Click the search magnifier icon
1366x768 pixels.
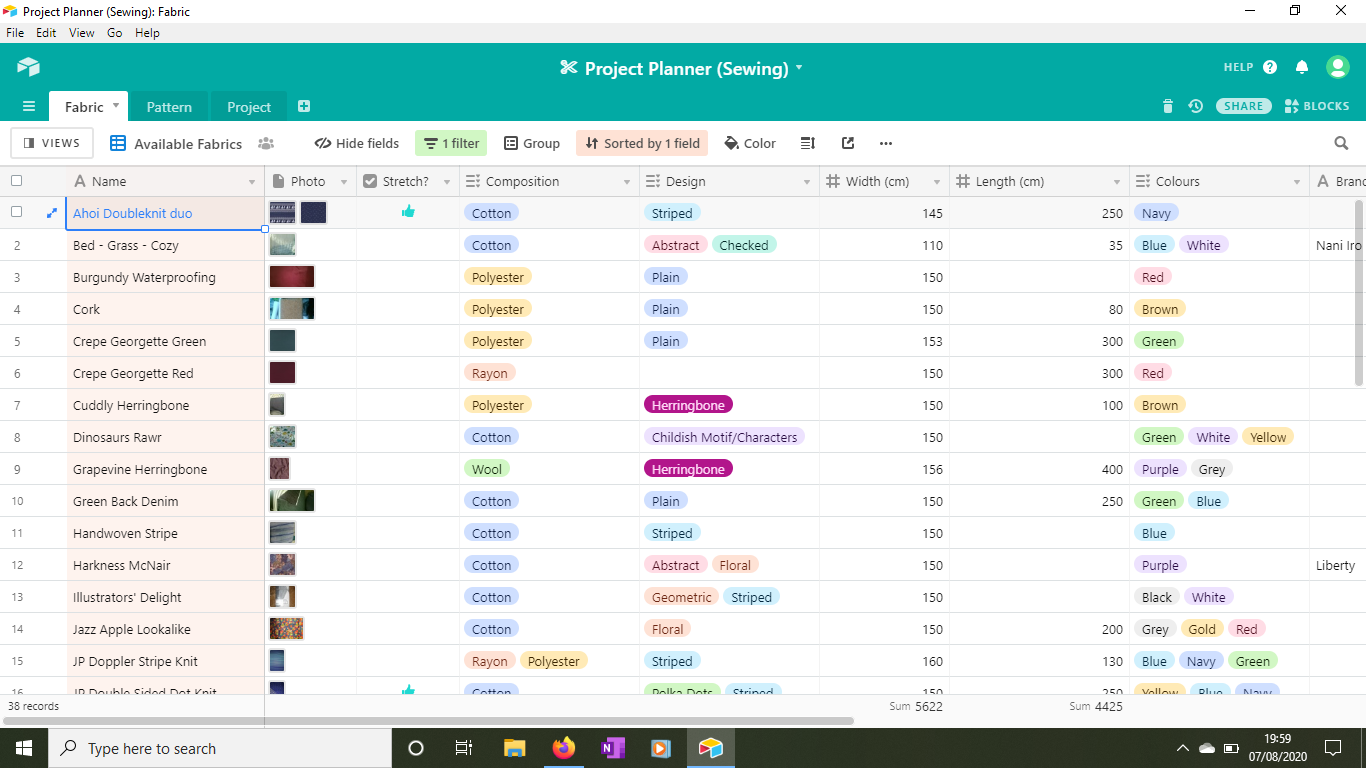pos(1342,143)
